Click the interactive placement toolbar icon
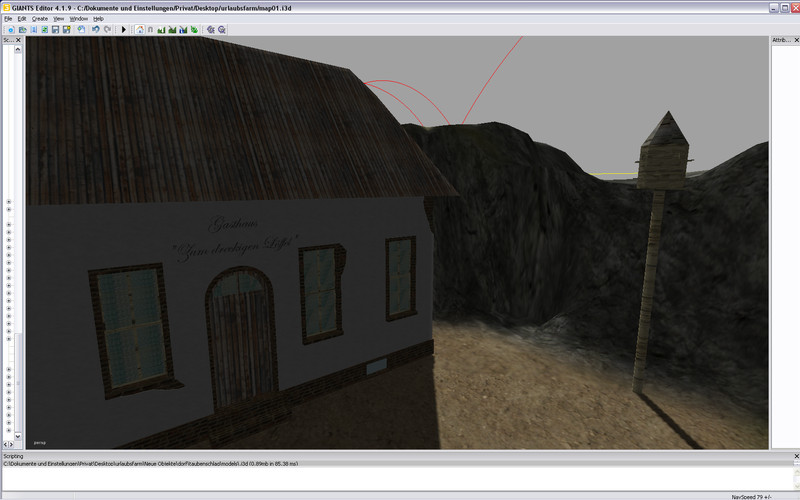 click(81, 30)
